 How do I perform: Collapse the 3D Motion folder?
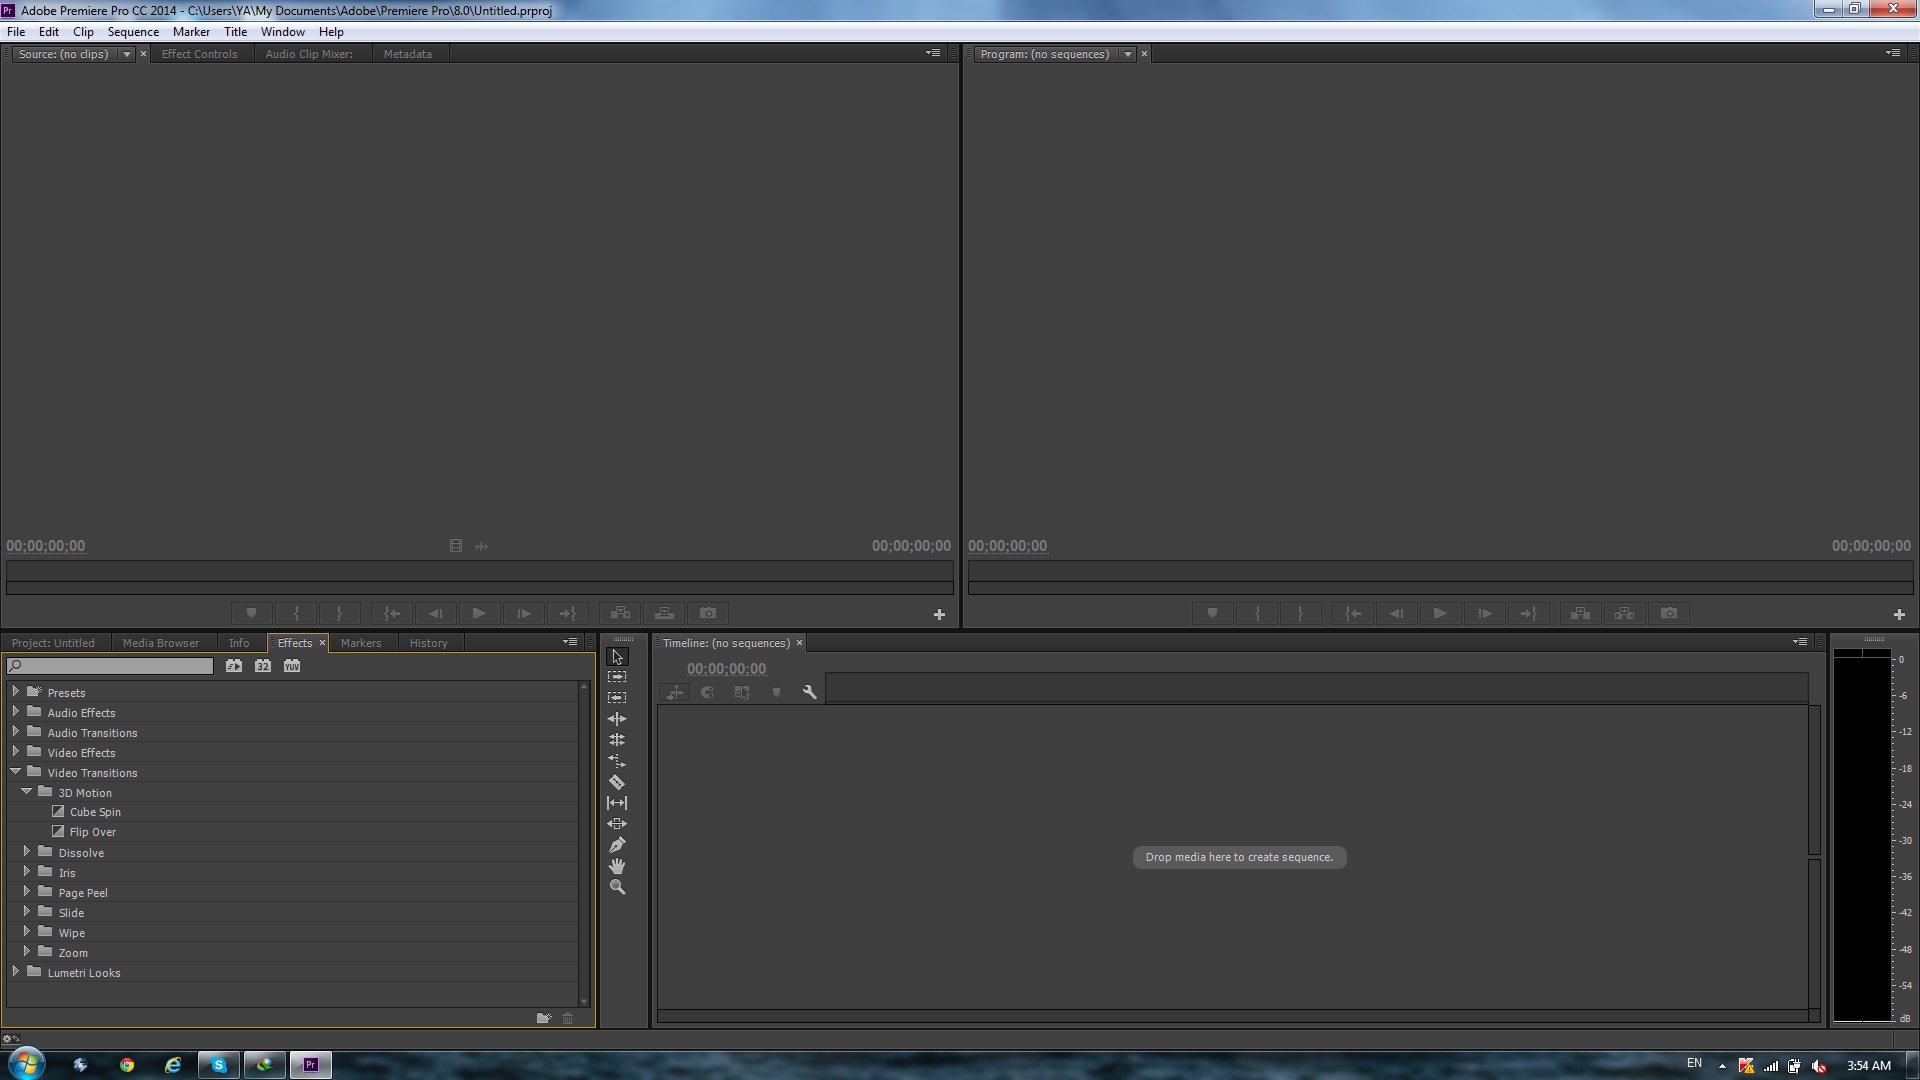point(27,791)
